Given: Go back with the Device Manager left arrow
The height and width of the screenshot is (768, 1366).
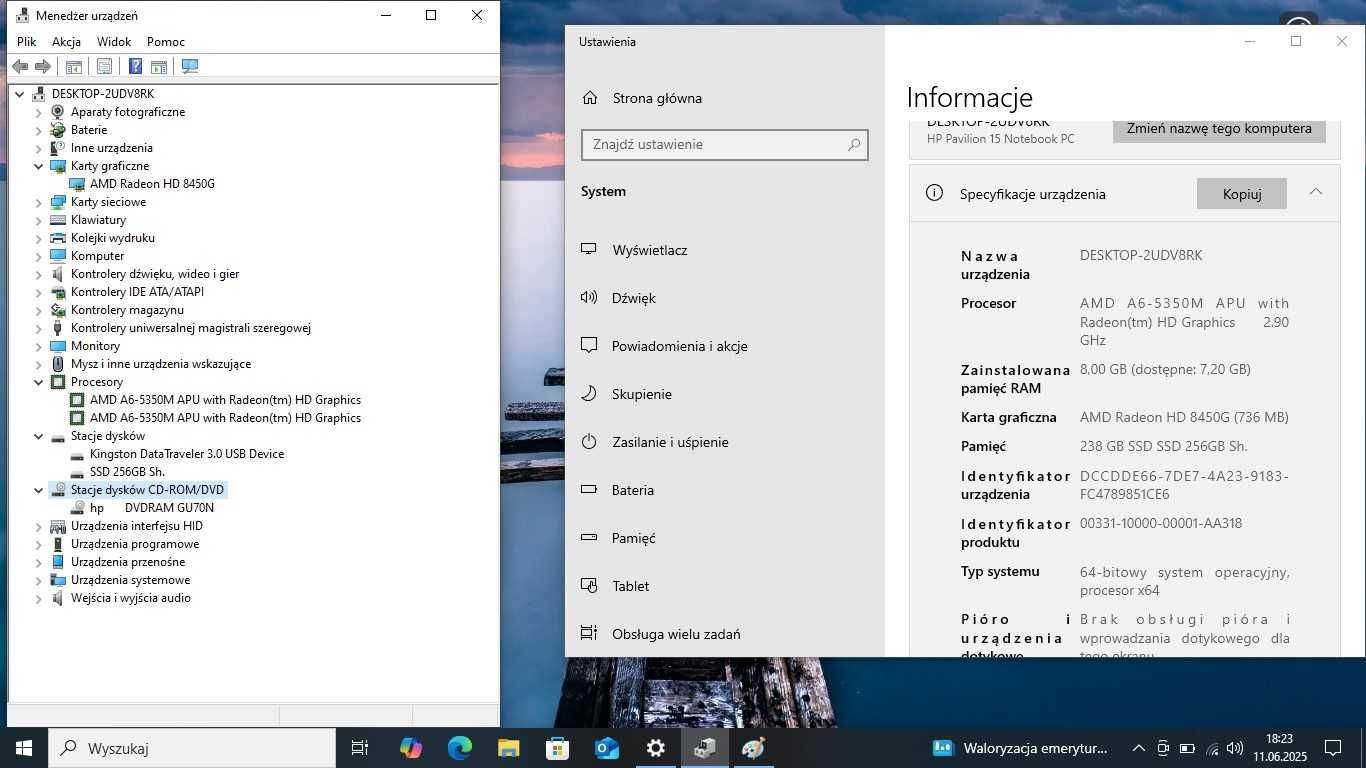Looking at the screenshot, I should (x=20, y=67).
